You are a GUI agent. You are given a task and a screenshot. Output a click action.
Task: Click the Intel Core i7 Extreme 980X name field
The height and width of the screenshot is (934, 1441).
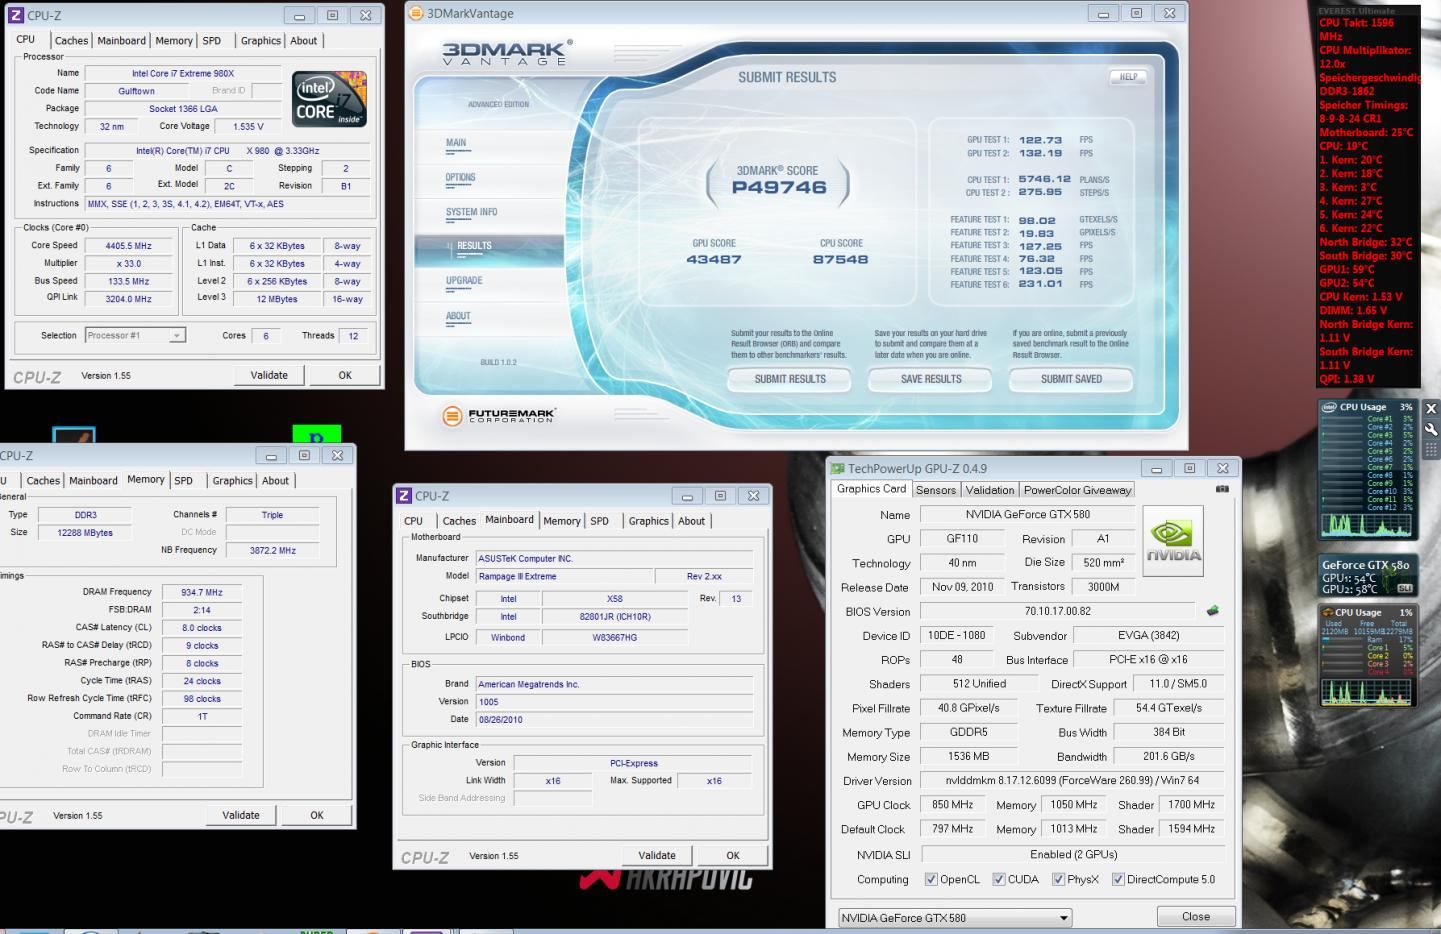click(182, 73)
